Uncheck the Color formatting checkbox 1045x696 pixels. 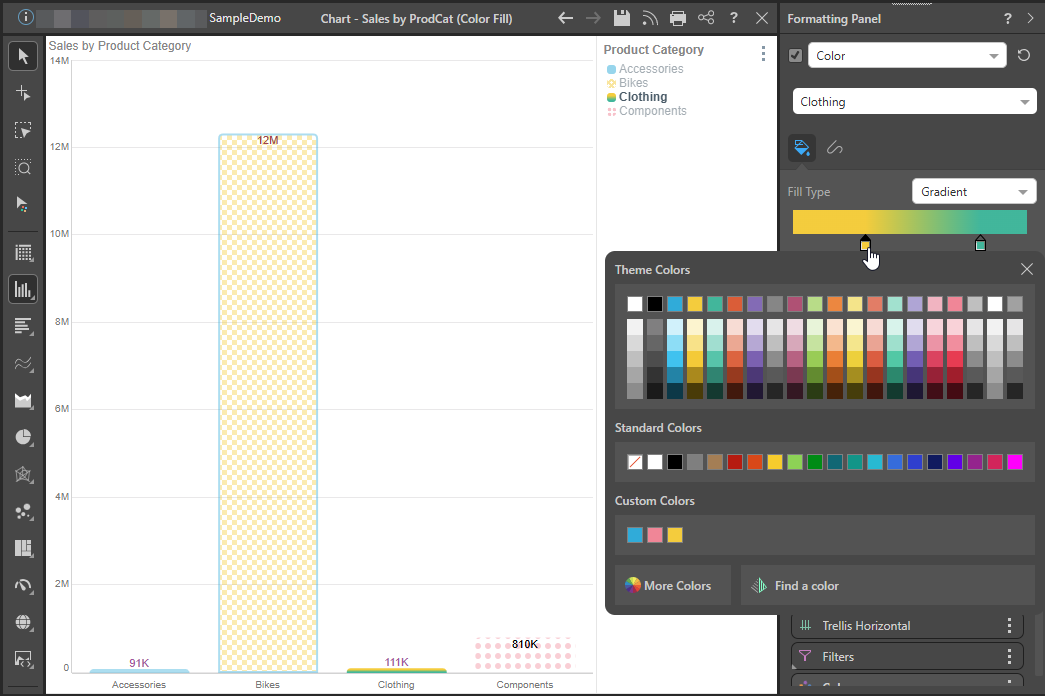(796, 56)
